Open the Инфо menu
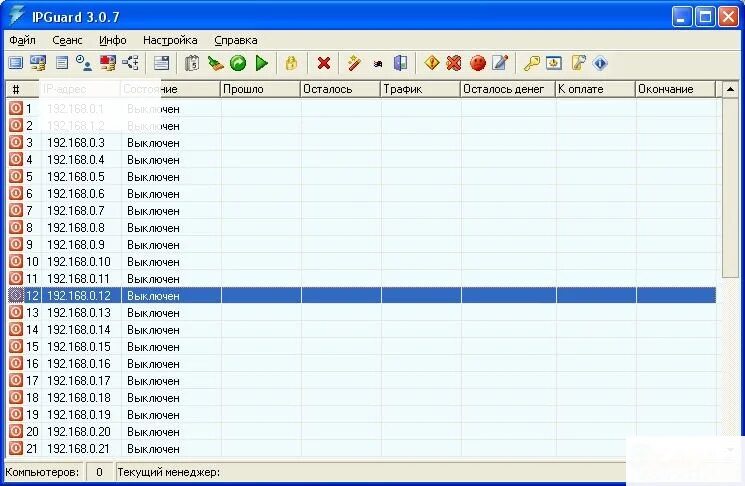 pyautogui.click(x=113, y=40)
